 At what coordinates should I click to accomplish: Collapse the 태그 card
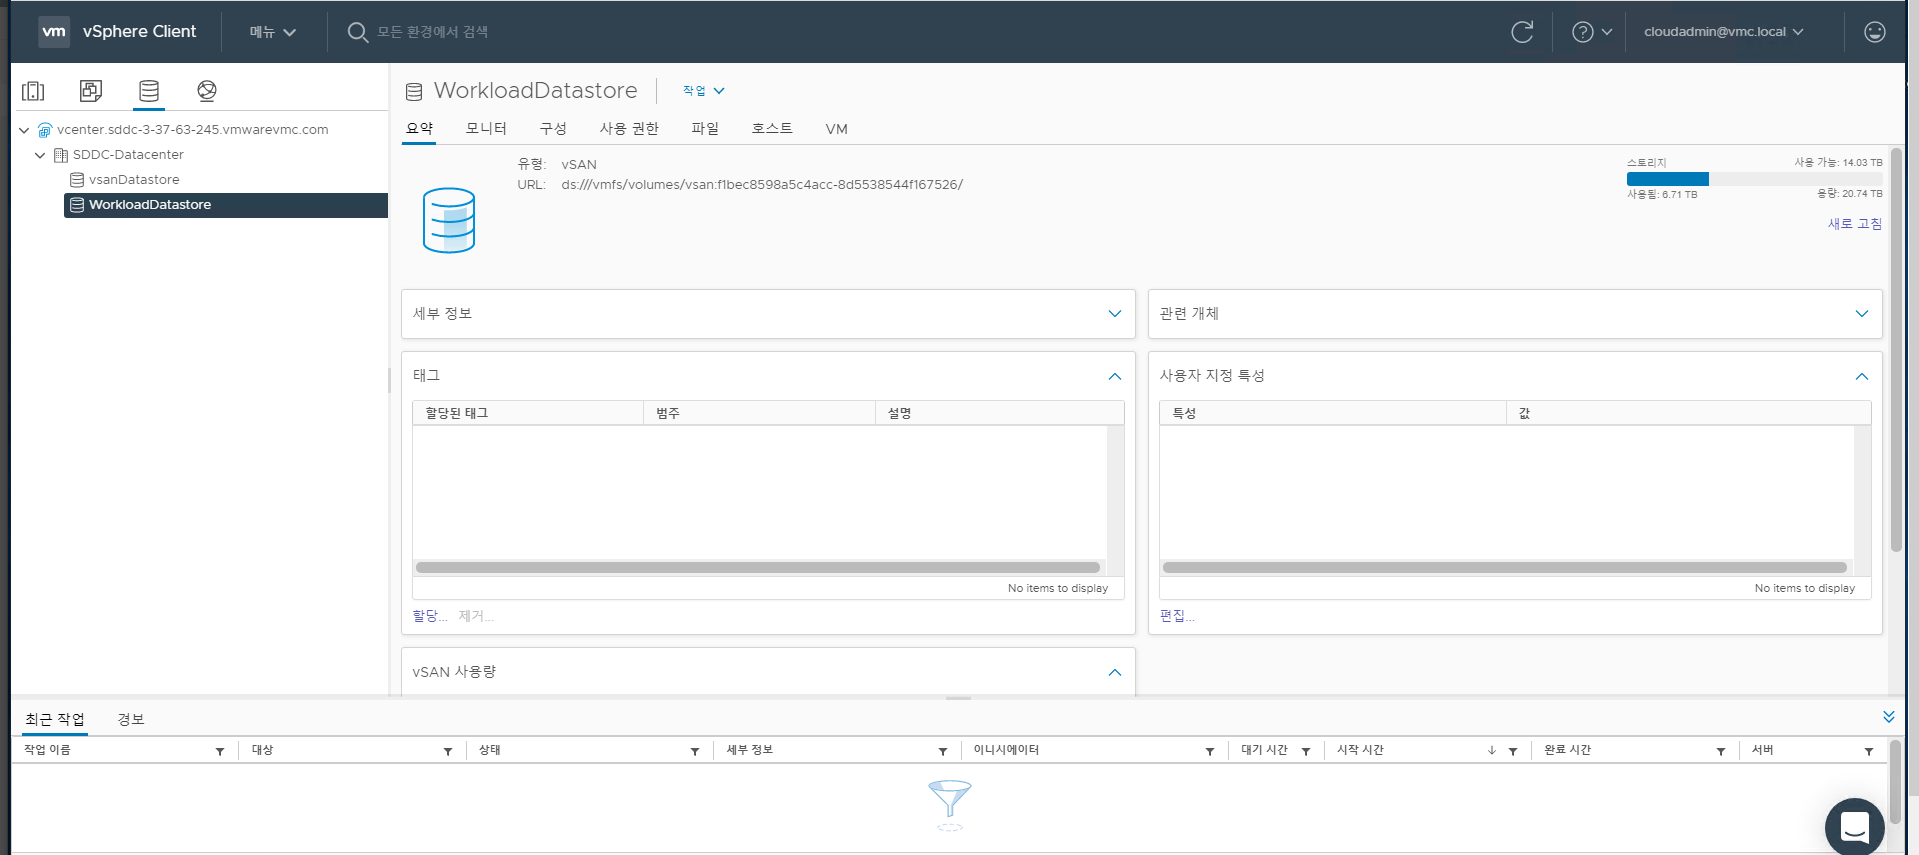[1115, 377]
